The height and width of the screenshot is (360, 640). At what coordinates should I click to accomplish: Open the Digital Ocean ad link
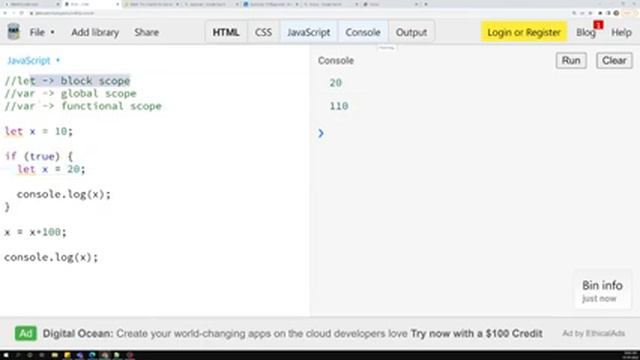pyautogui.click(x=292, y=333)
